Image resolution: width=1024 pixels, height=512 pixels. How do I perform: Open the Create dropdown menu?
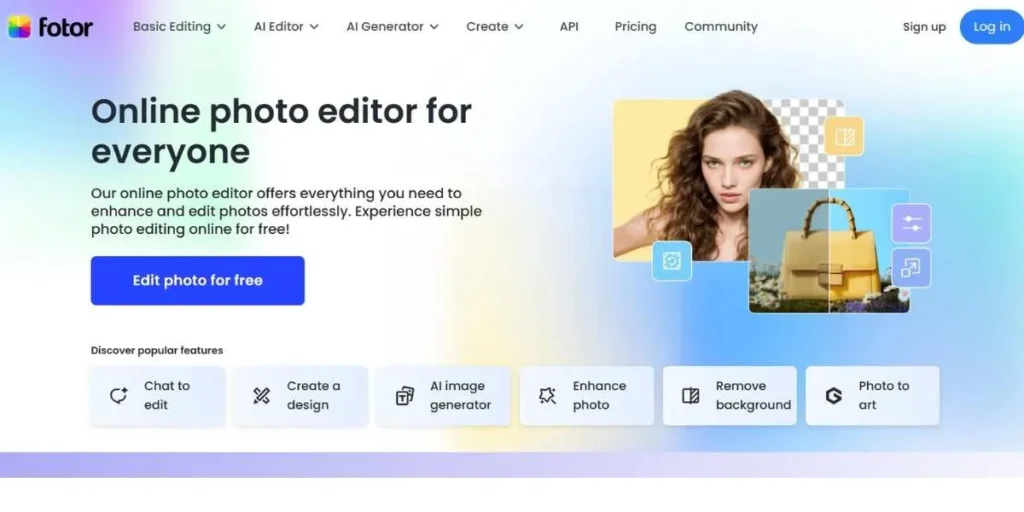coord(494,27)
